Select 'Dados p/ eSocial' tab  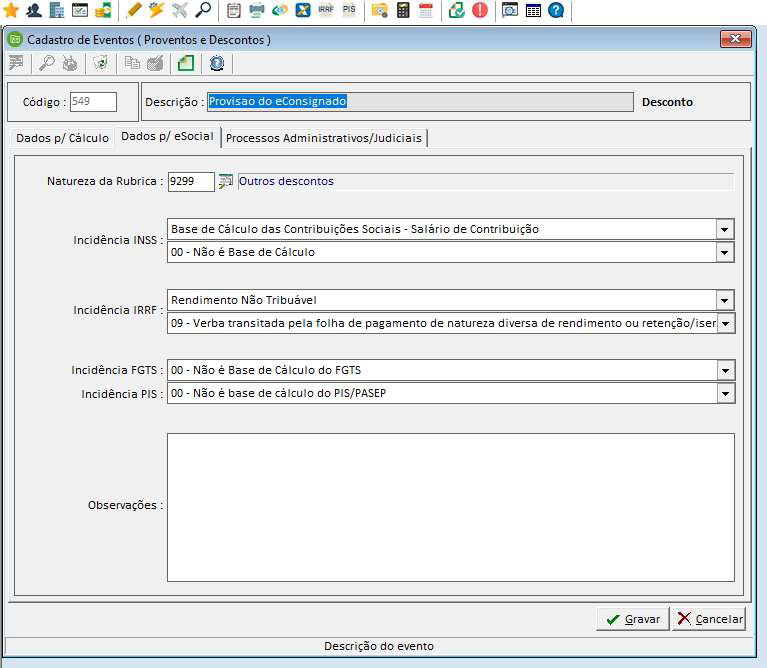167,136
